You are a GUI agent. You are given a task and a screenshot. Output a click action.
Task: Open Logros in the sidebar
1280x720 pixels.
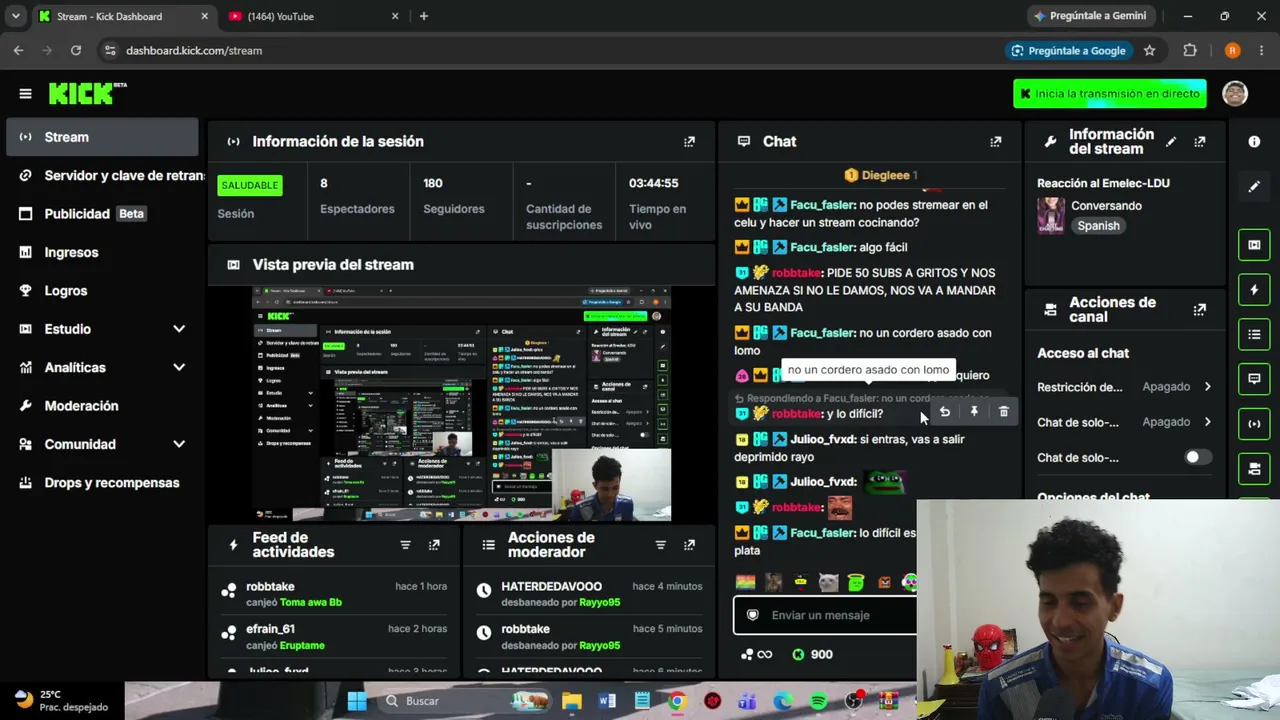pyautogui.click(x=102, y=291)
